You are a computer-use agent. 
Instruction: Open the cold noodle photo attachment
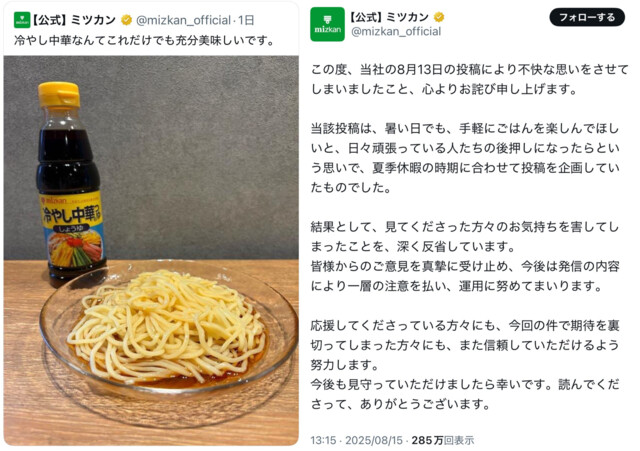tap(151, 250)
